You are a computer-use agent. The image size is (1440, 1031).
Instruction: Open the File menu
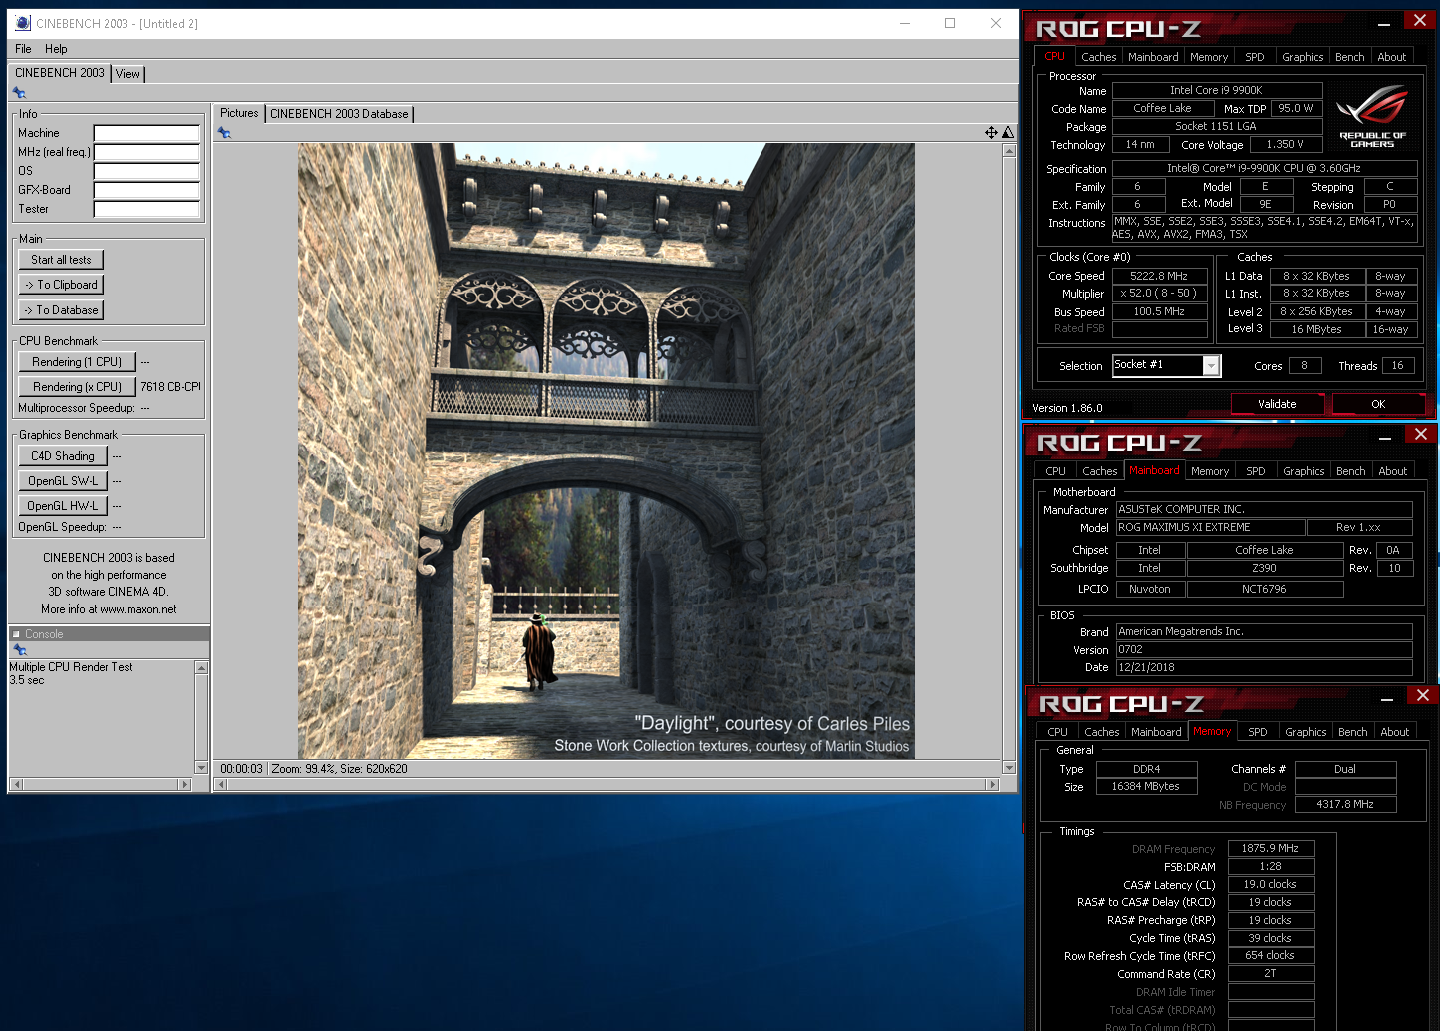[x=23, y=49]
